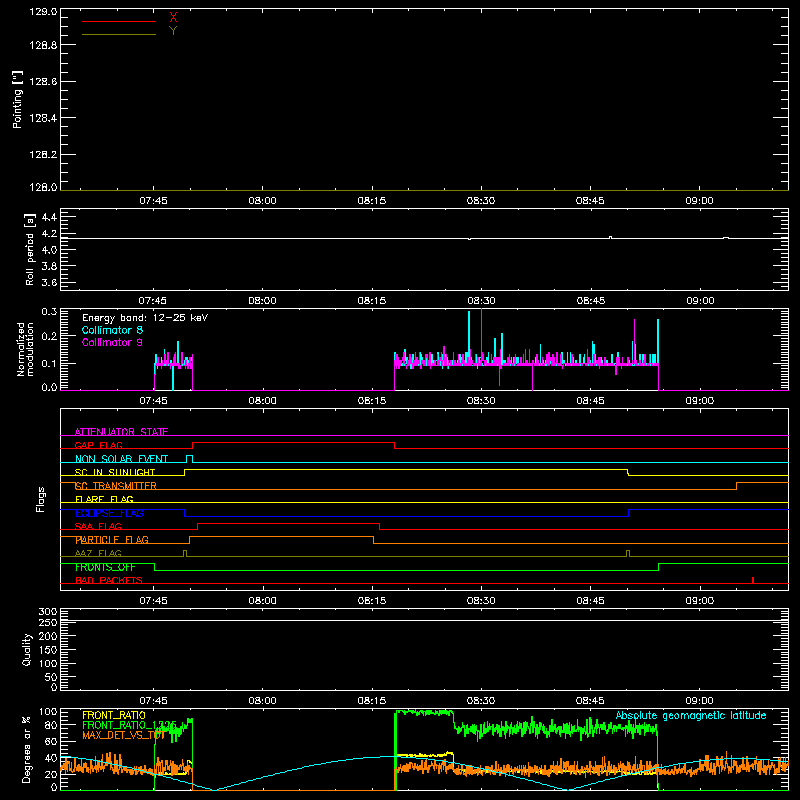Select the Collimator 9 legend entry
Screen dimensions: 800x800
(112, 342)
